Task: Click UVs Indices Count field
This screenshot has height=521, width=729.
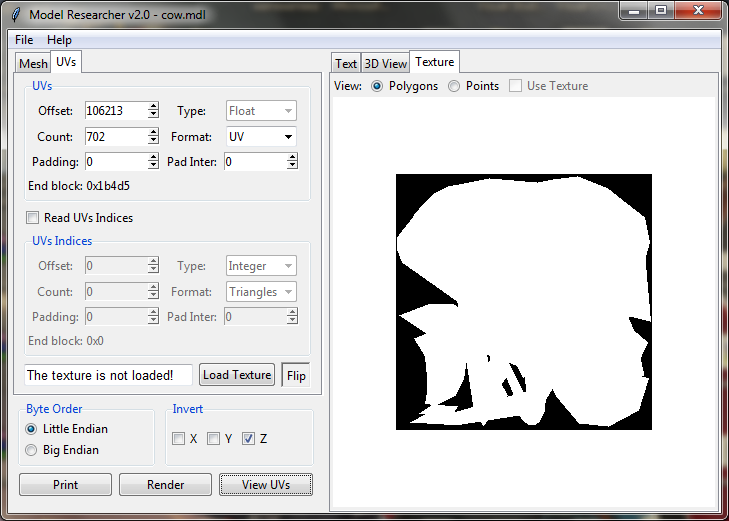Action: (116, 292)
